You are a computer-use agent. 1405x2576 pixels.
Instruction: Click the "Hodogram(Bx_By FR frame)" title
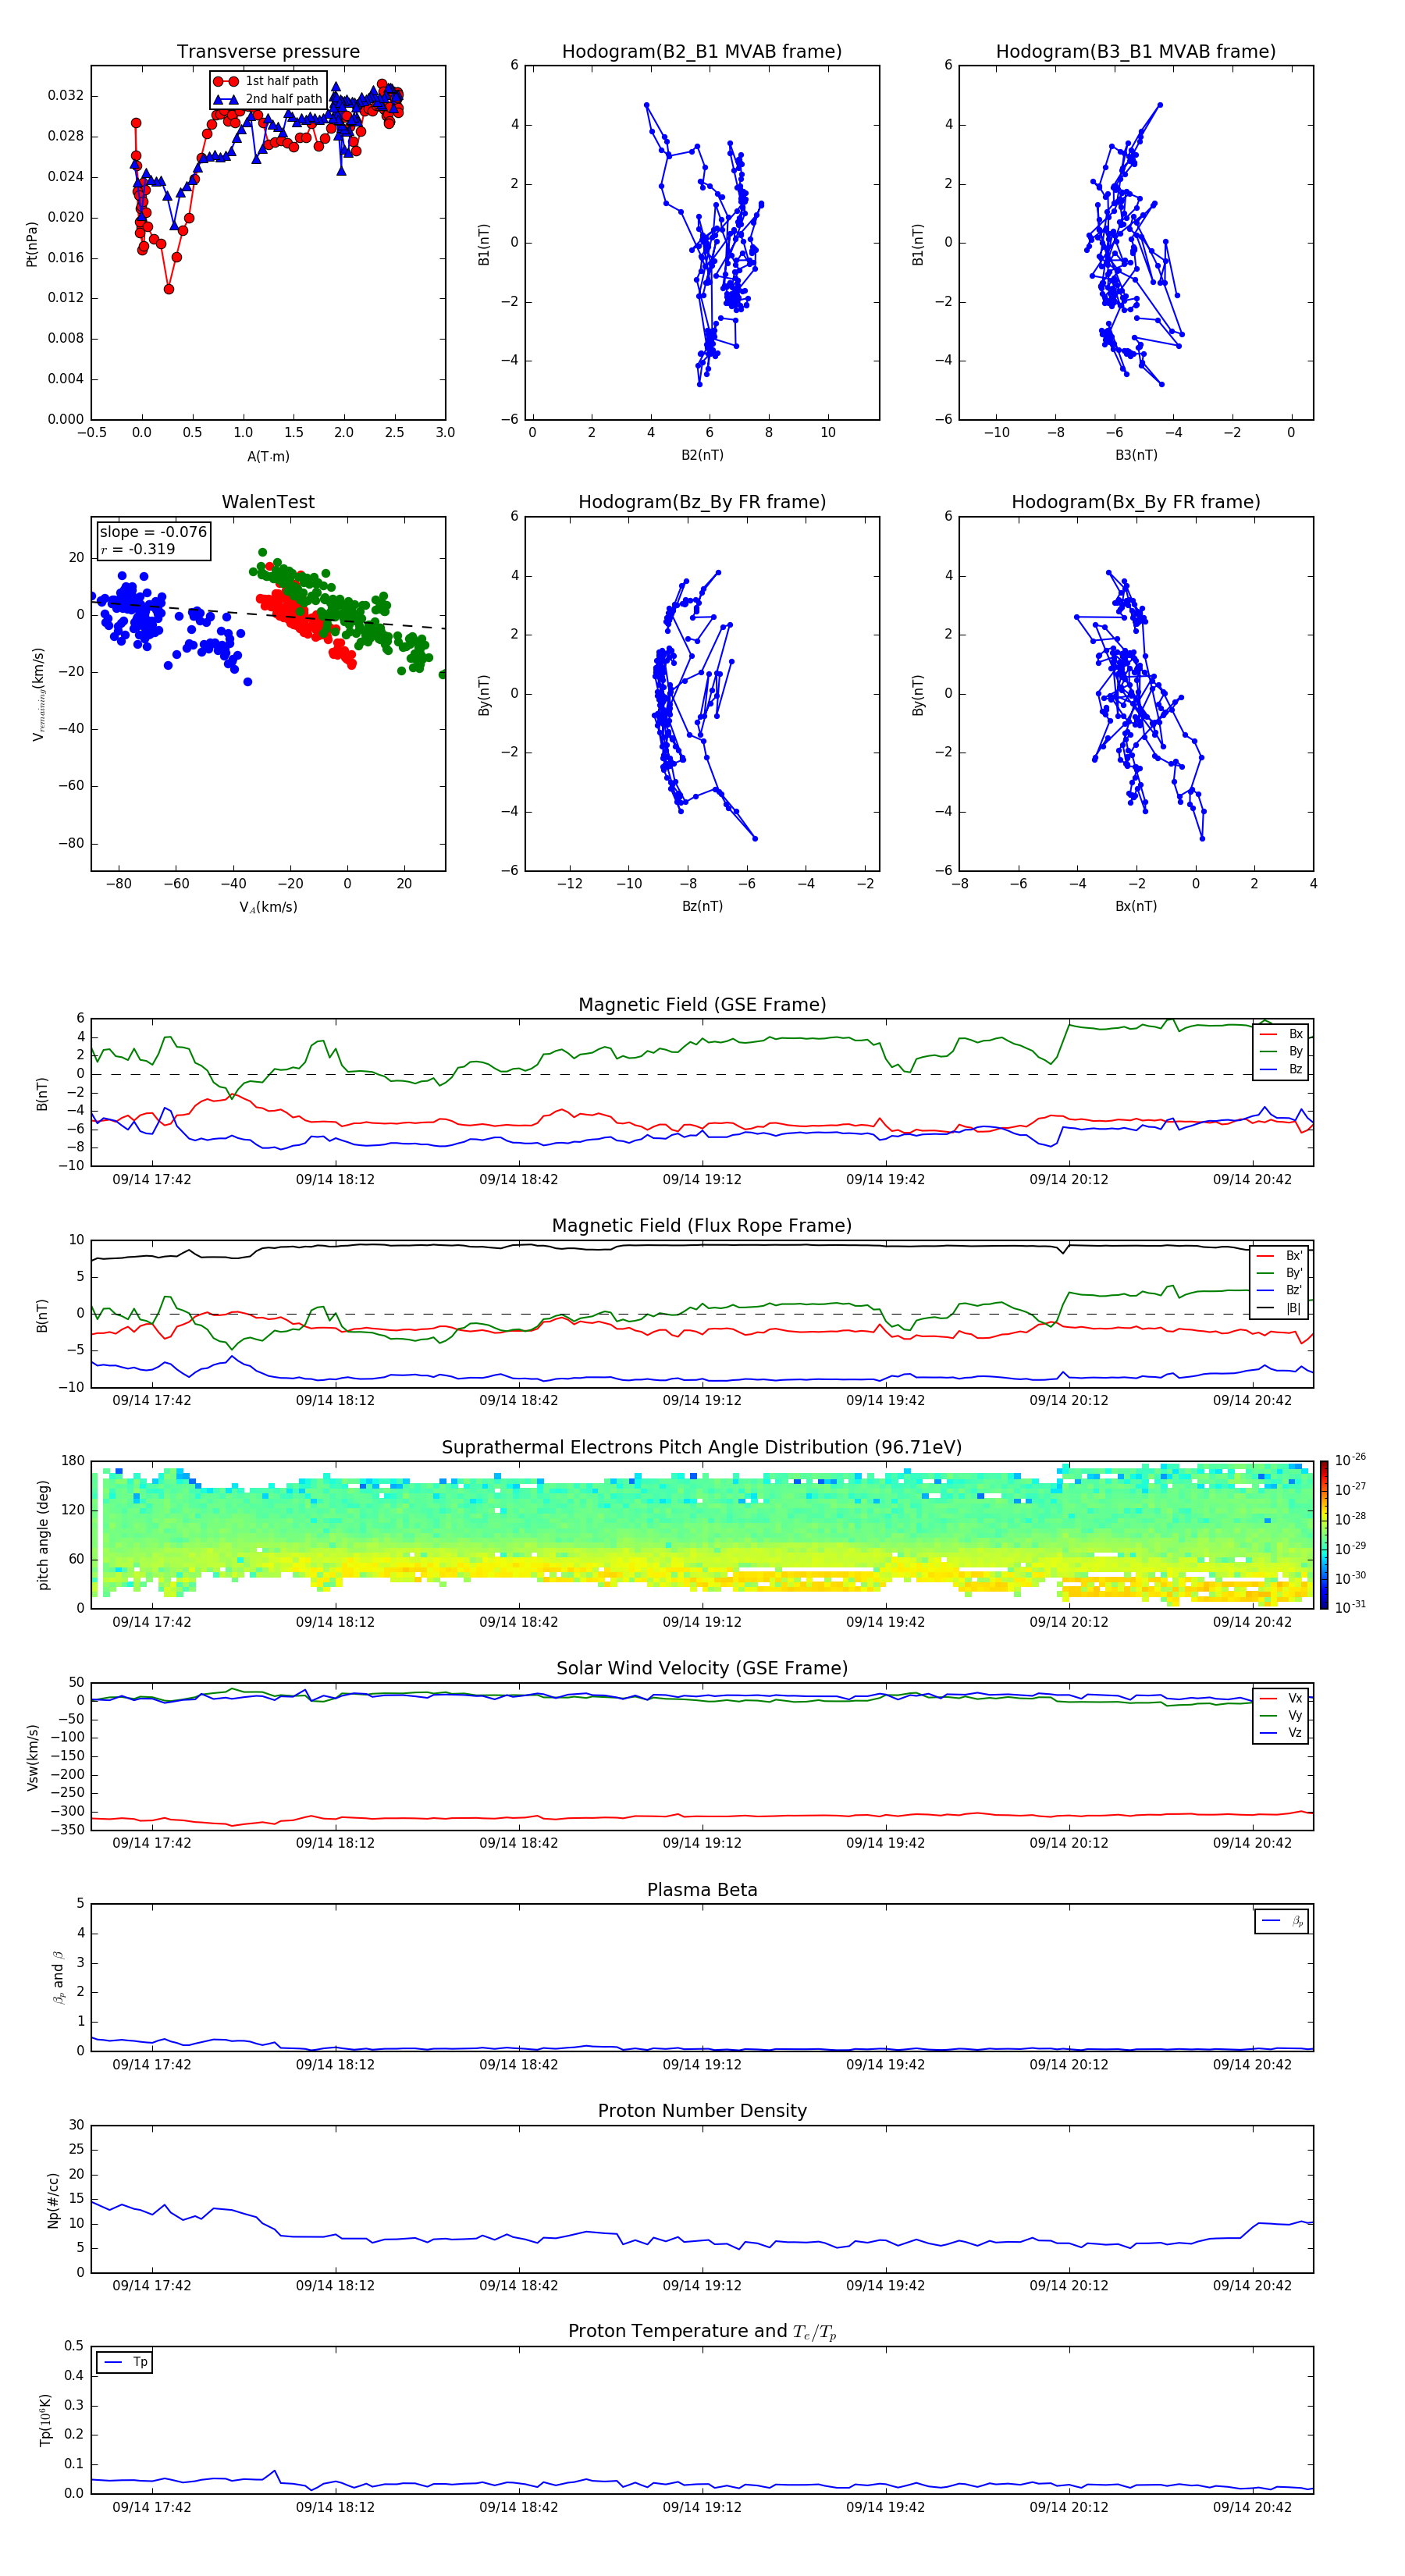tap(1136, 502)
